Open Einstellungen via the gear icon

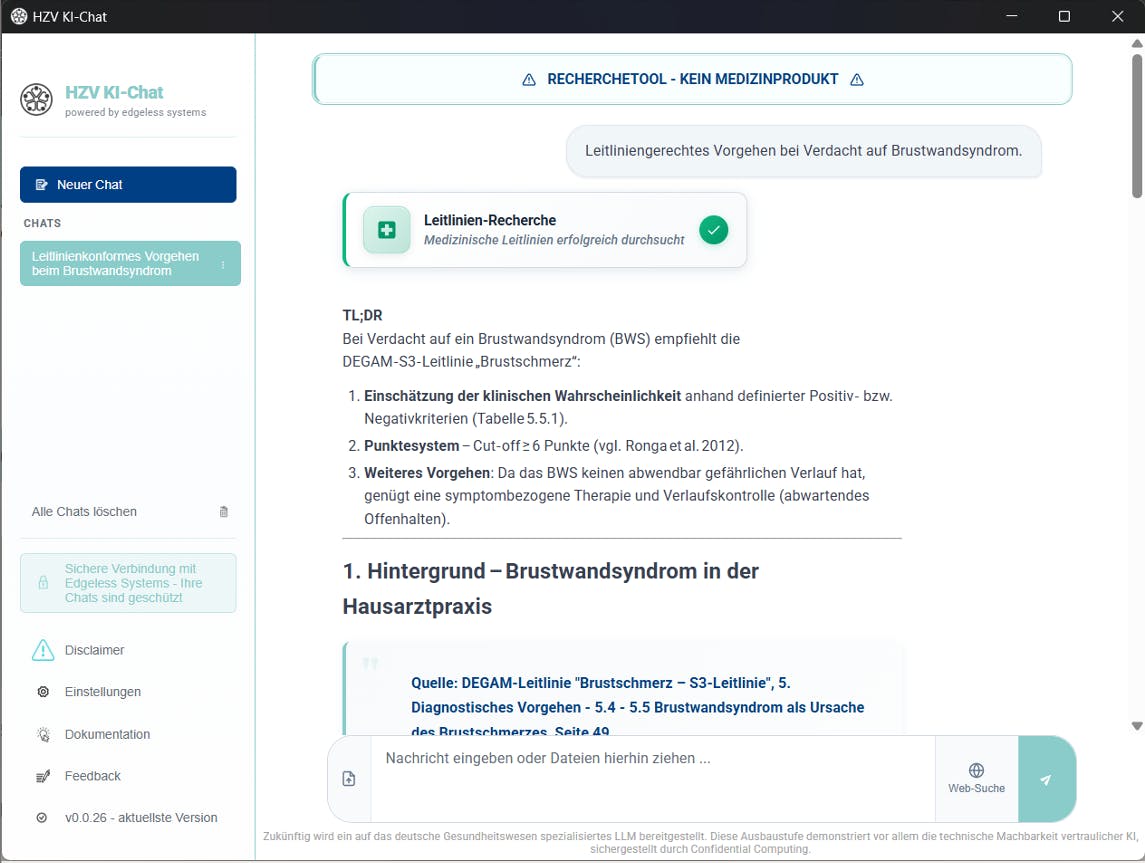point(43,691)
